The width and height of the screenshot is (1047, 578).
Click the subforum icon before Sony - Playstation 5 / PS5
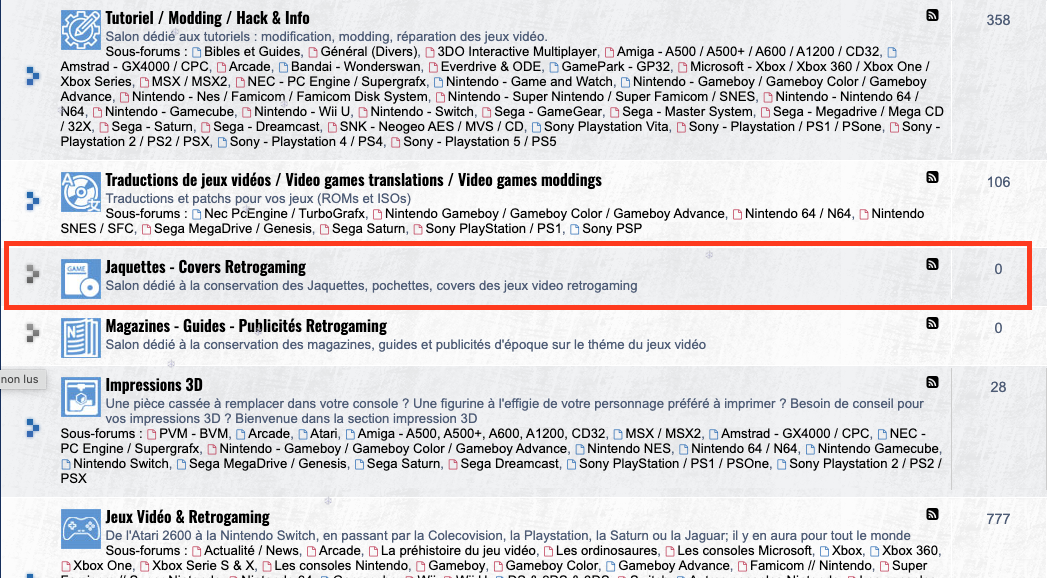pos(395,142)
